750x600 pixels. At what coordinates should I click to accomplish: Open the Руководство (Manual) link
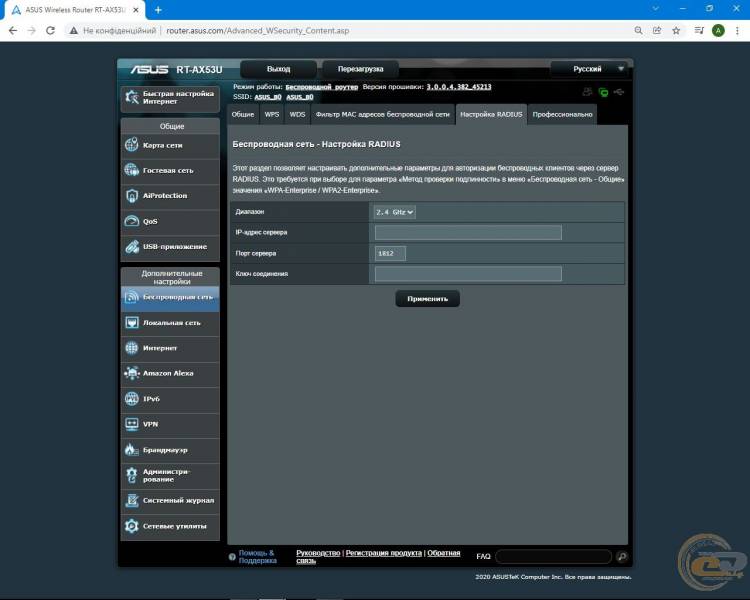[x=318, y=553]
